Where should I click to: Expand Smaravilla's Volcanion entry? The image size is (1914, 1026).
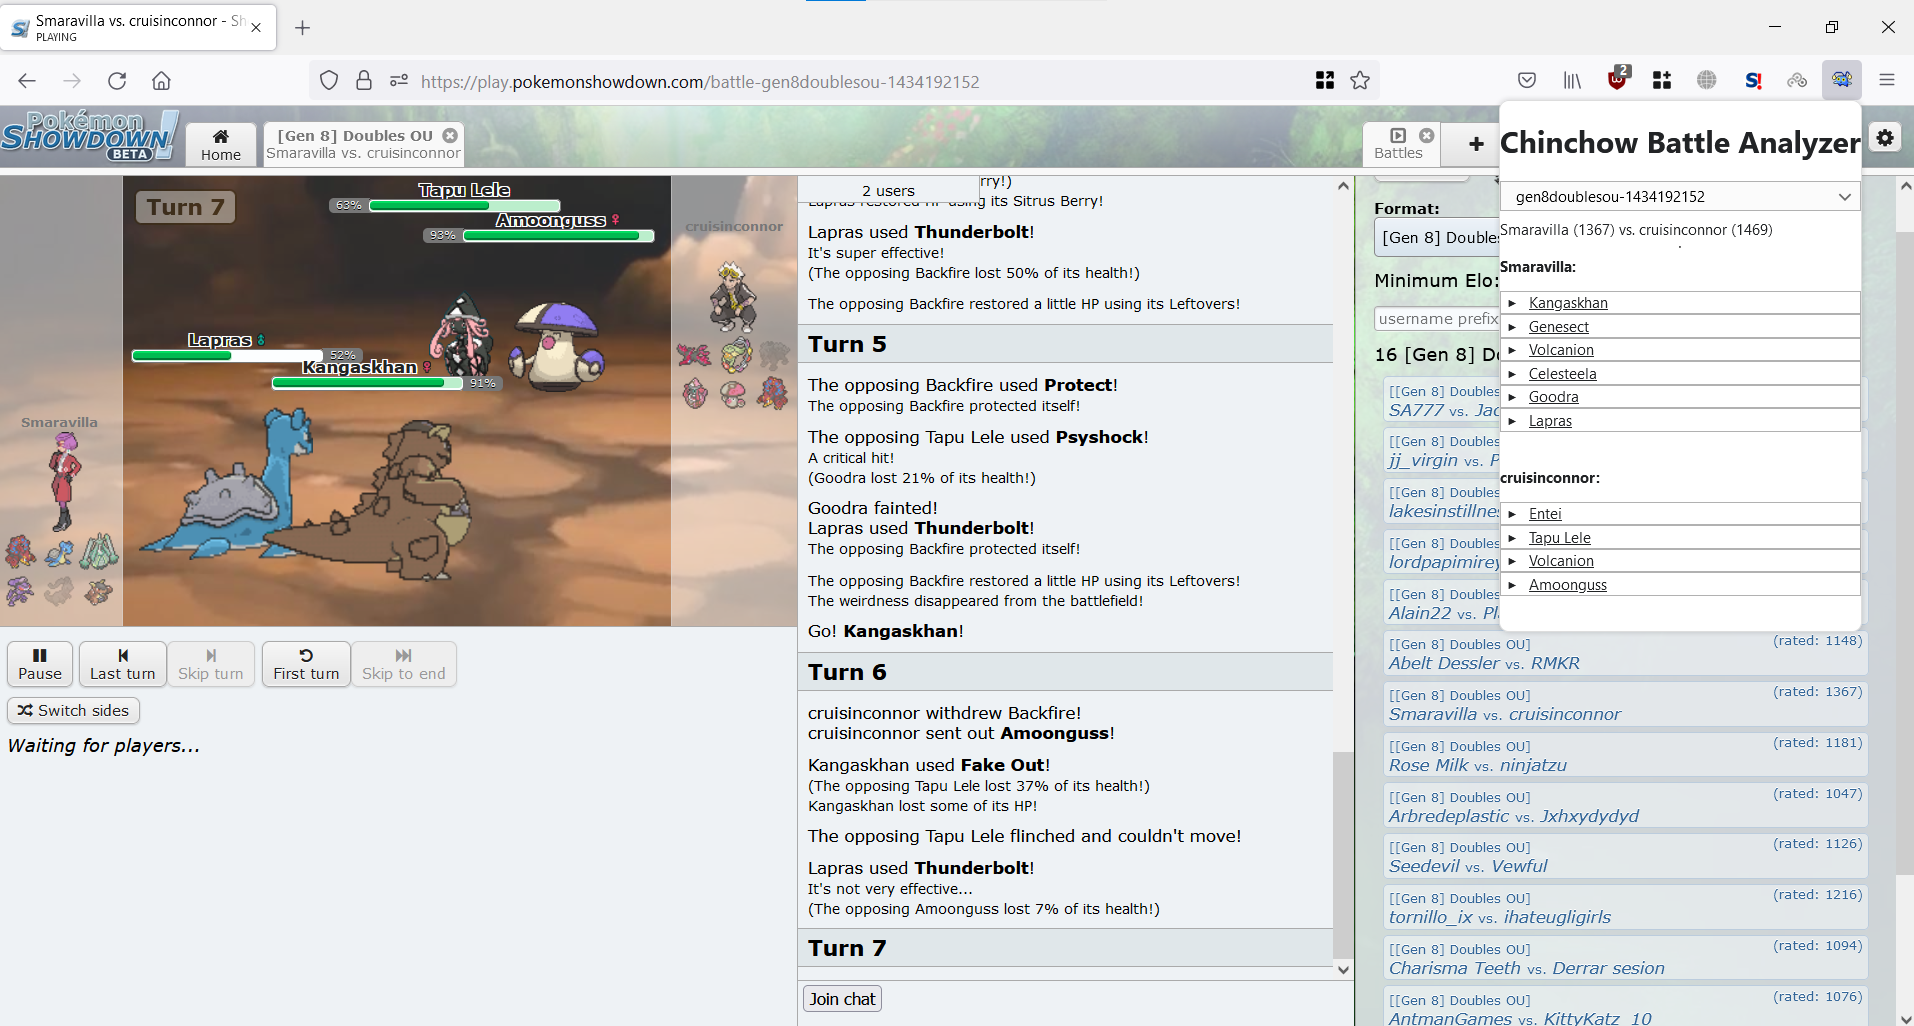[1680, 350]
